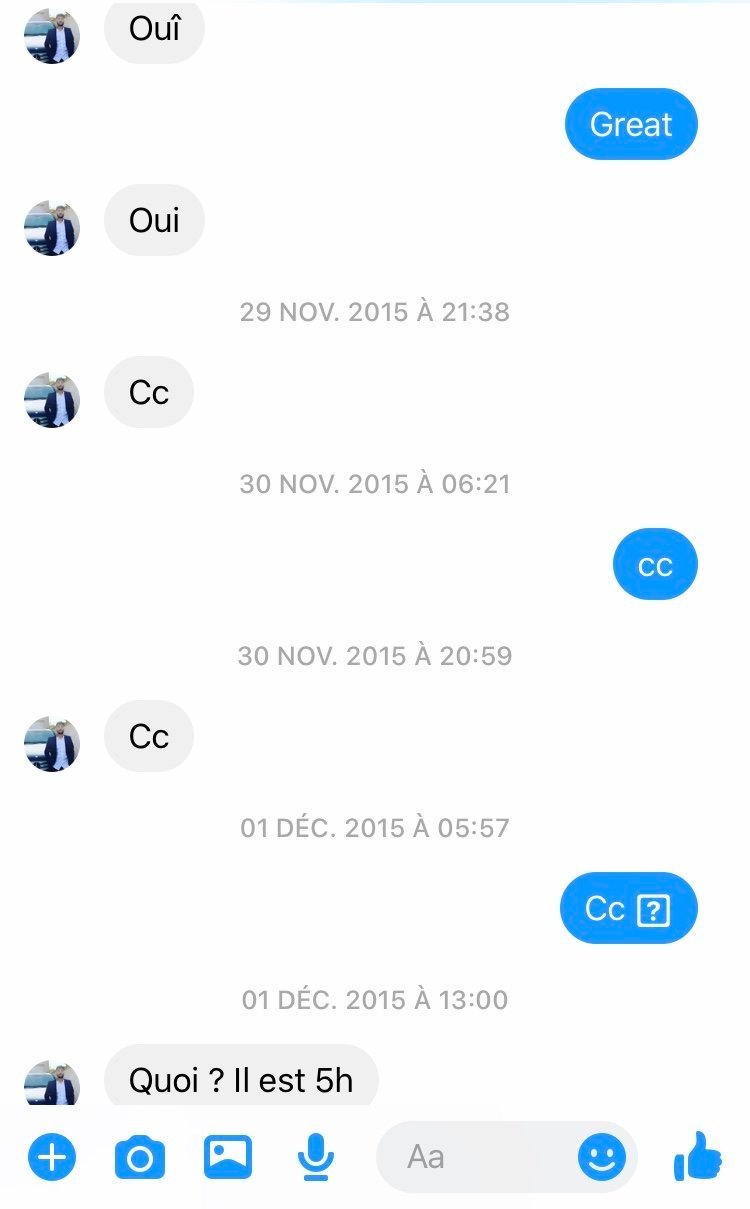
Task: Tap the gray "Oui" message bubble
Action: tap(154, 220)
